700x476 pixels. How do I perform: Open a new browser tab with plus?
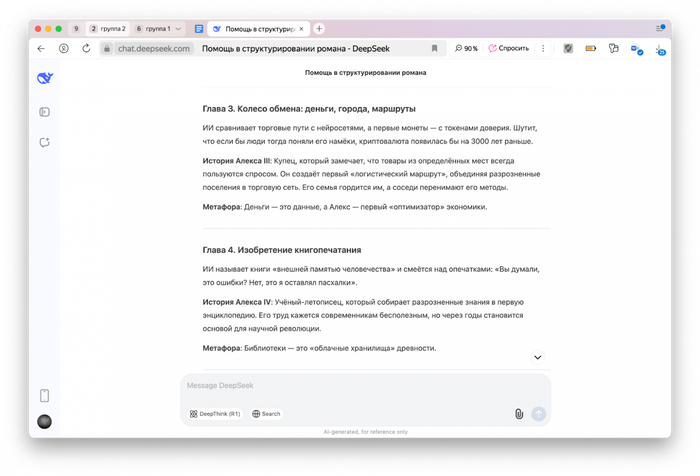(x=319, y=29)
